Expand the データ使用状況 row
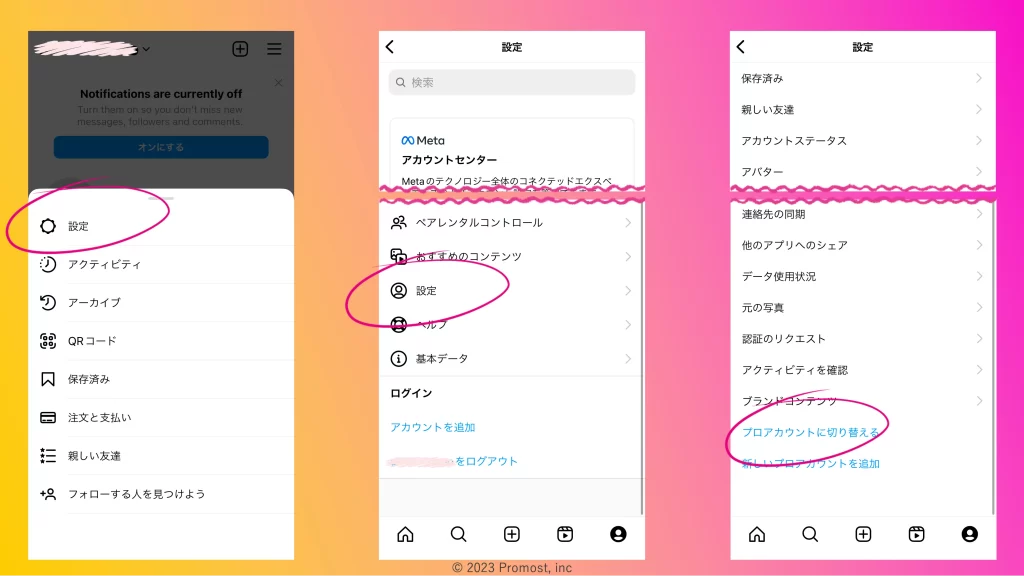The image size is (1024, 584). coord(862,276)
